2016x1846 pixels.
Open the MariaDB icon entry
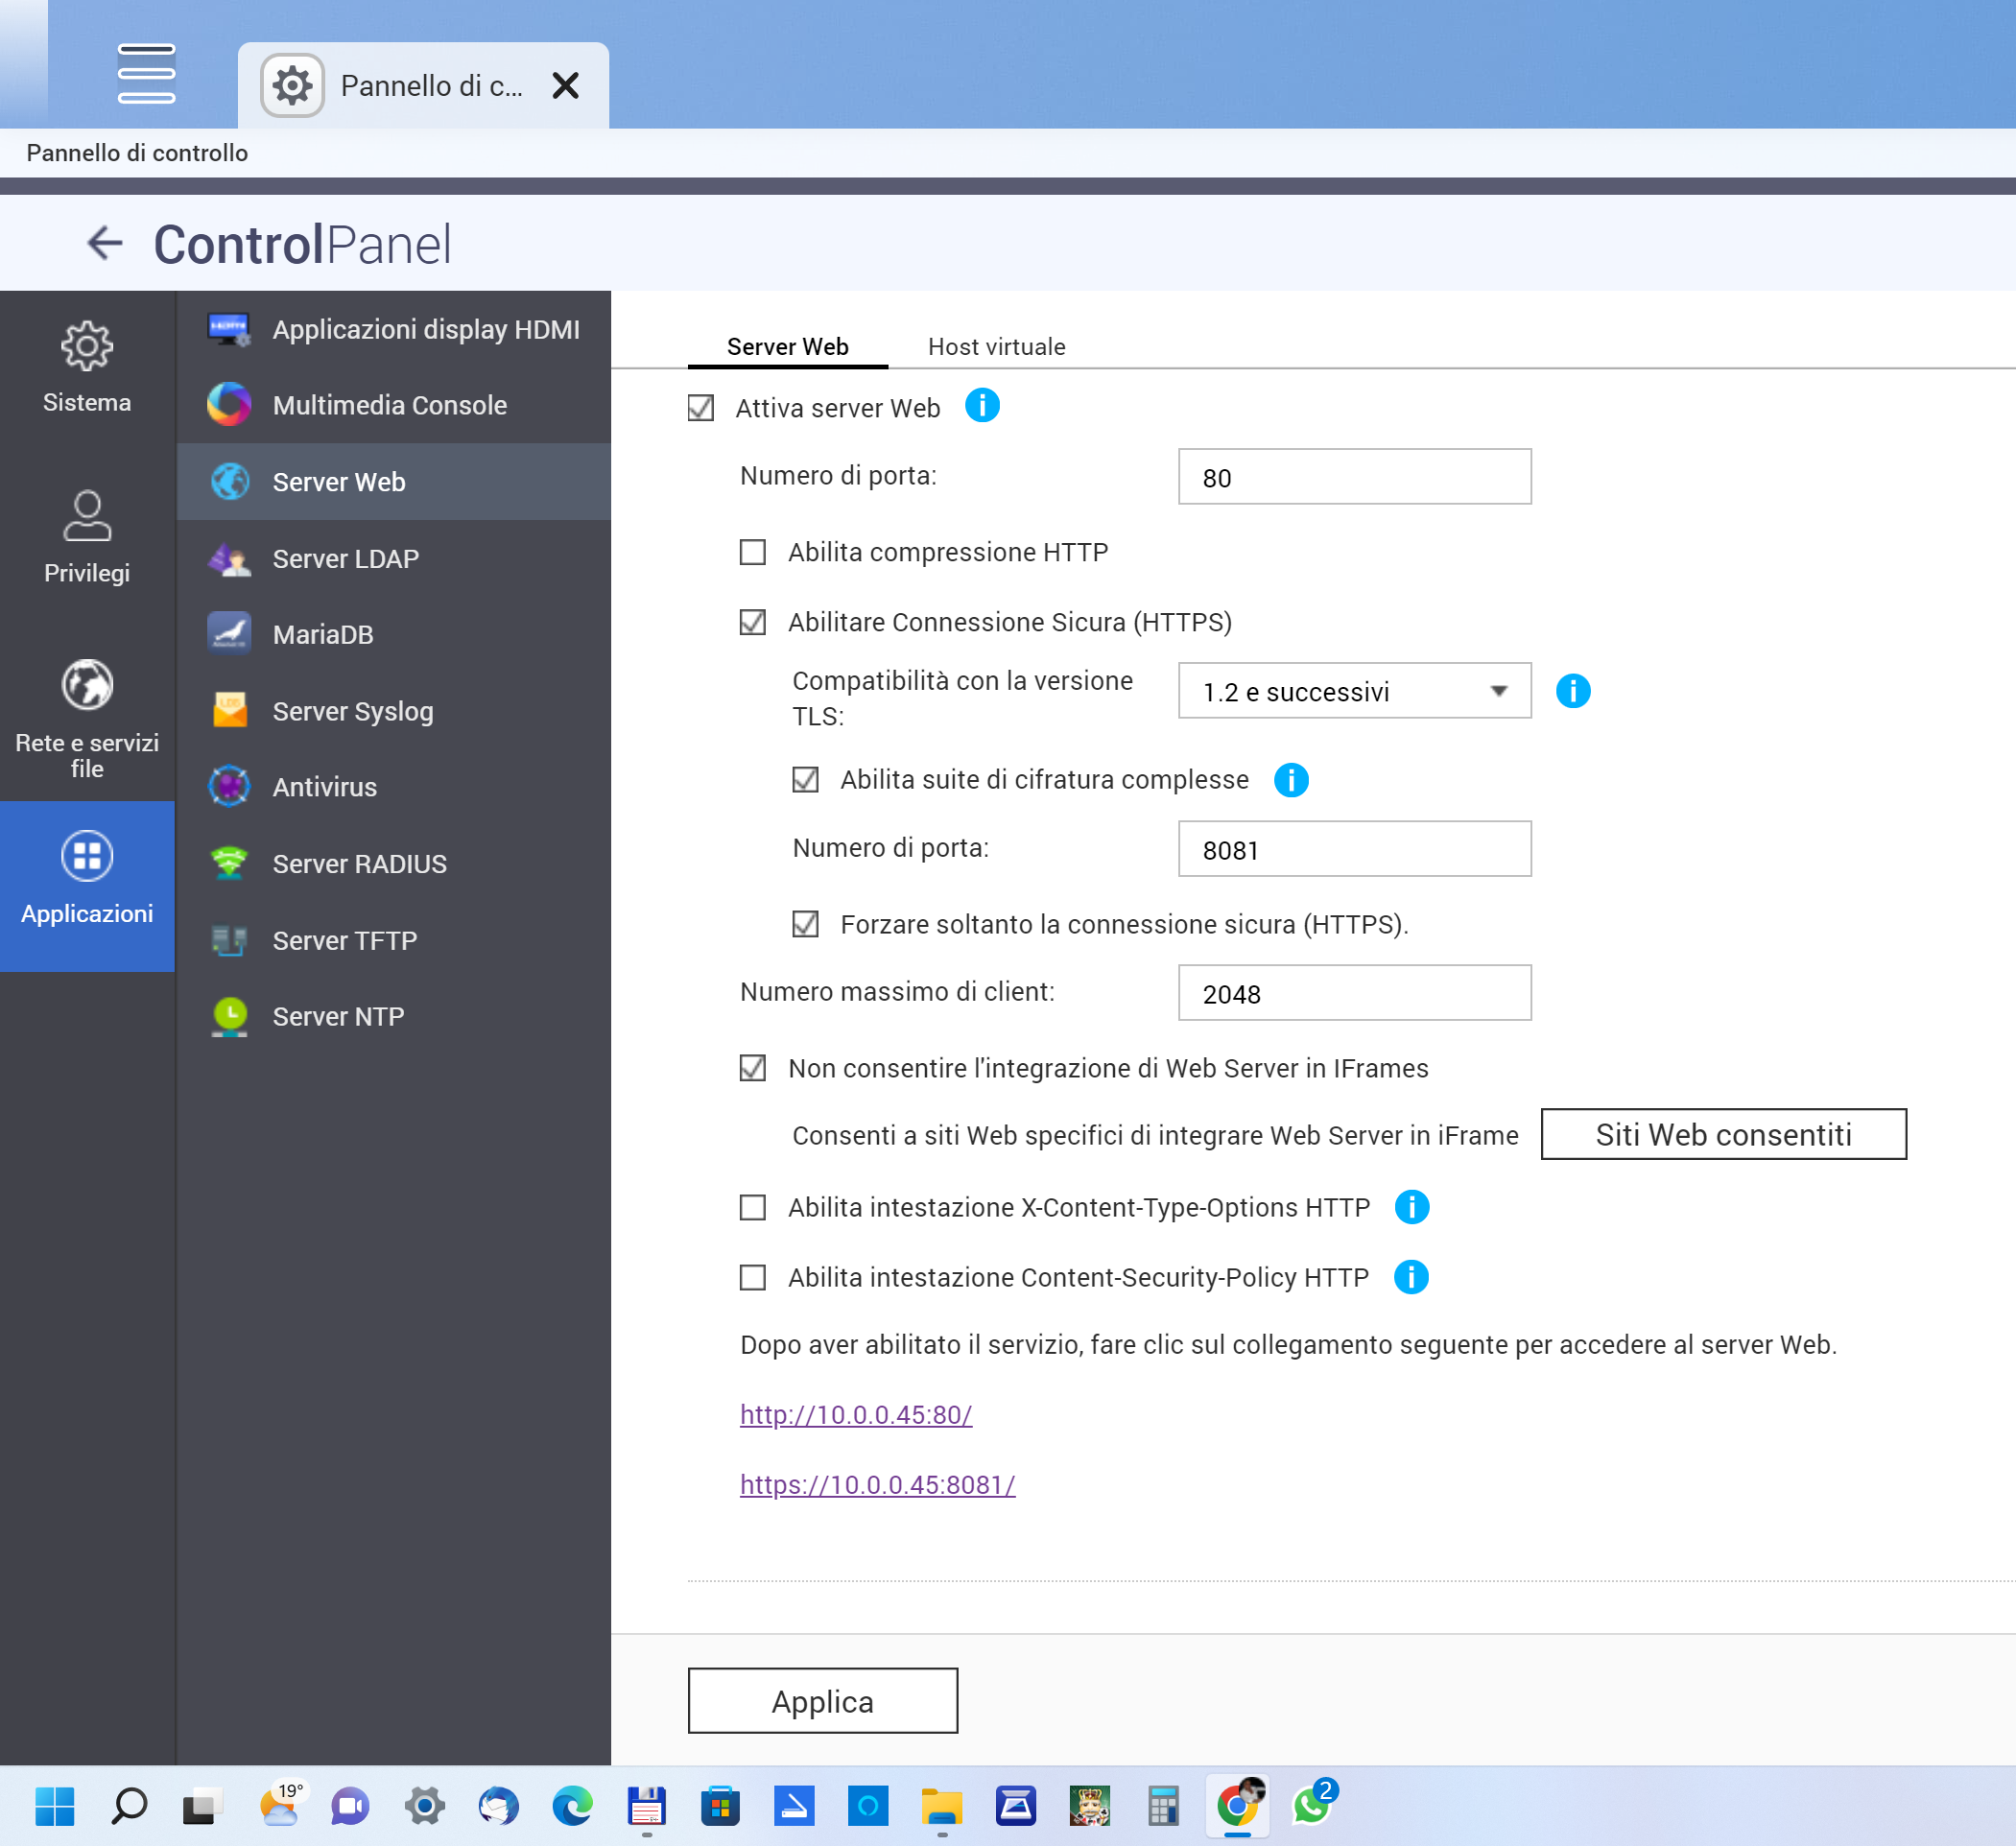(x=229, y=634)
